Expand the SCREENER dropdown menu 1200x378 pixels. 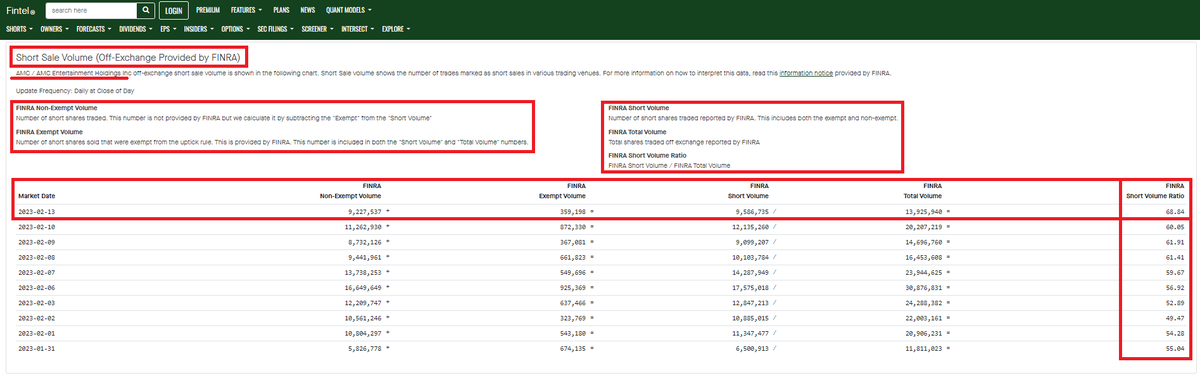point(318,29)
